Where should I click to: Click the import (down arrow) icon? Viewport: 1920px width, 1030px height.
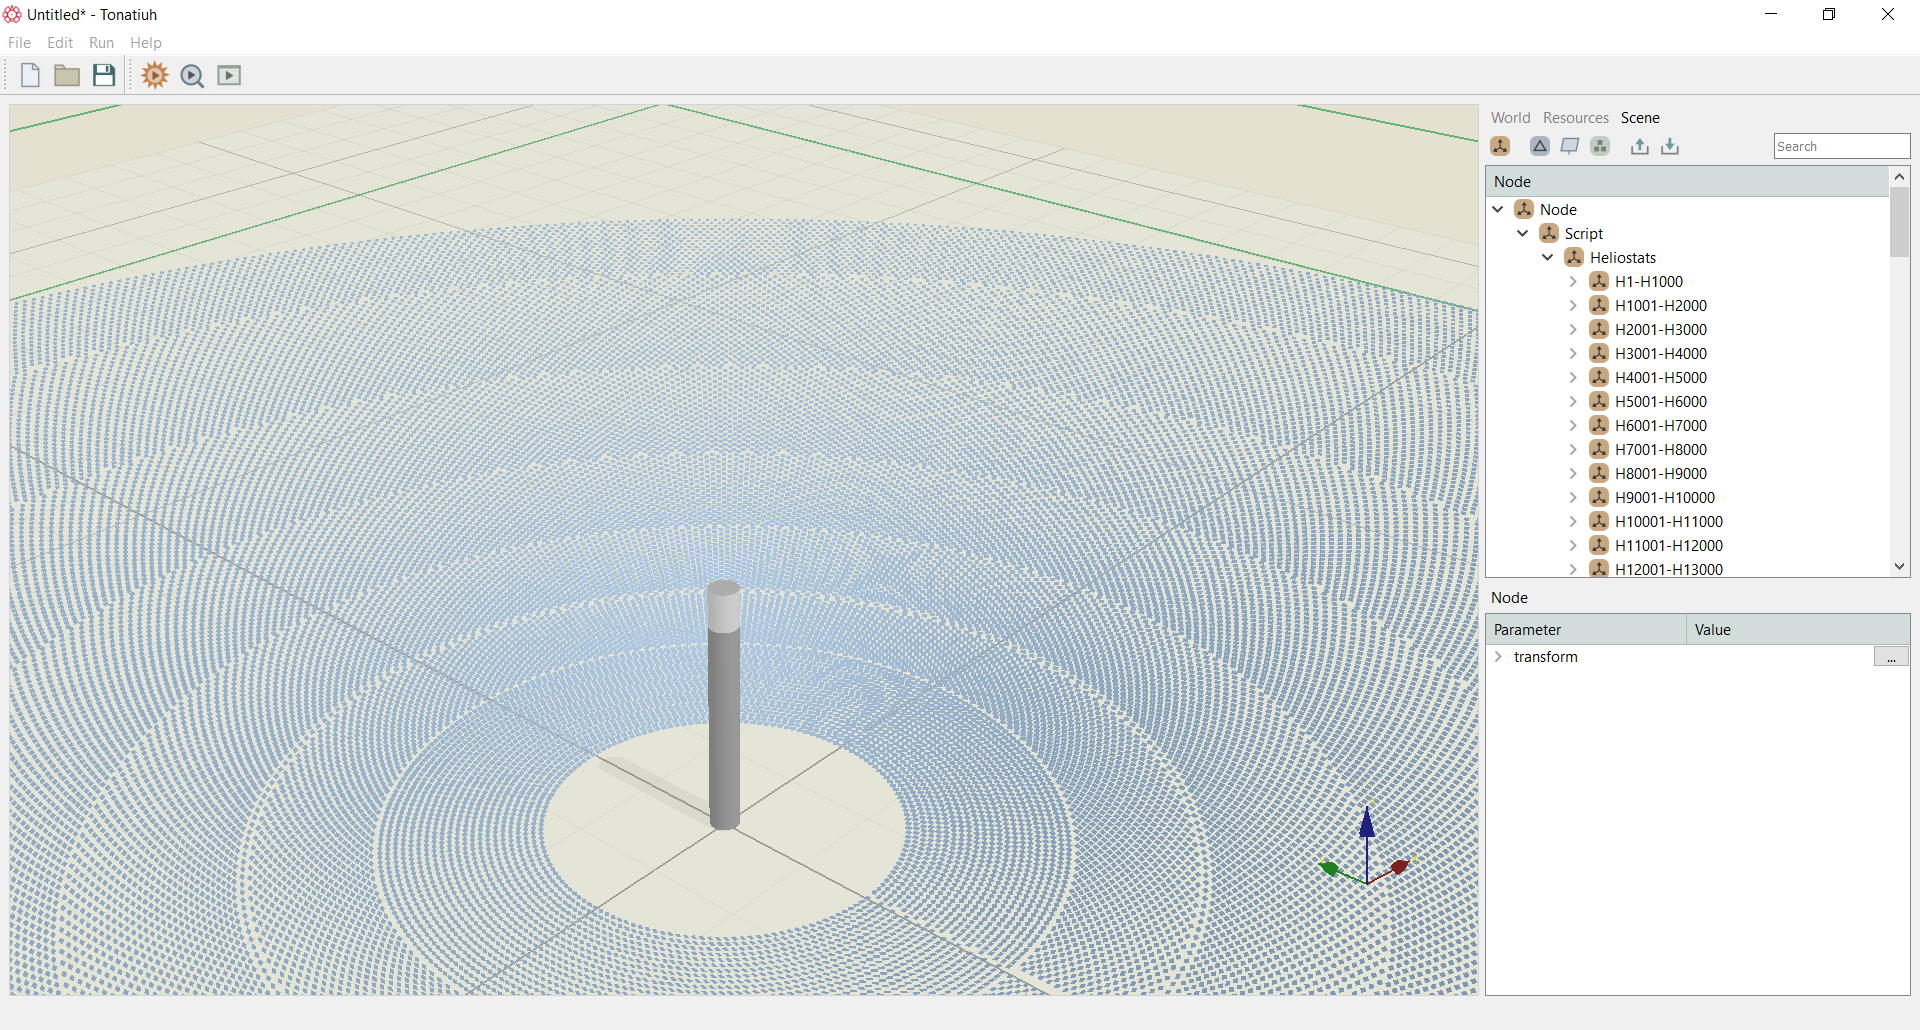1670,146
